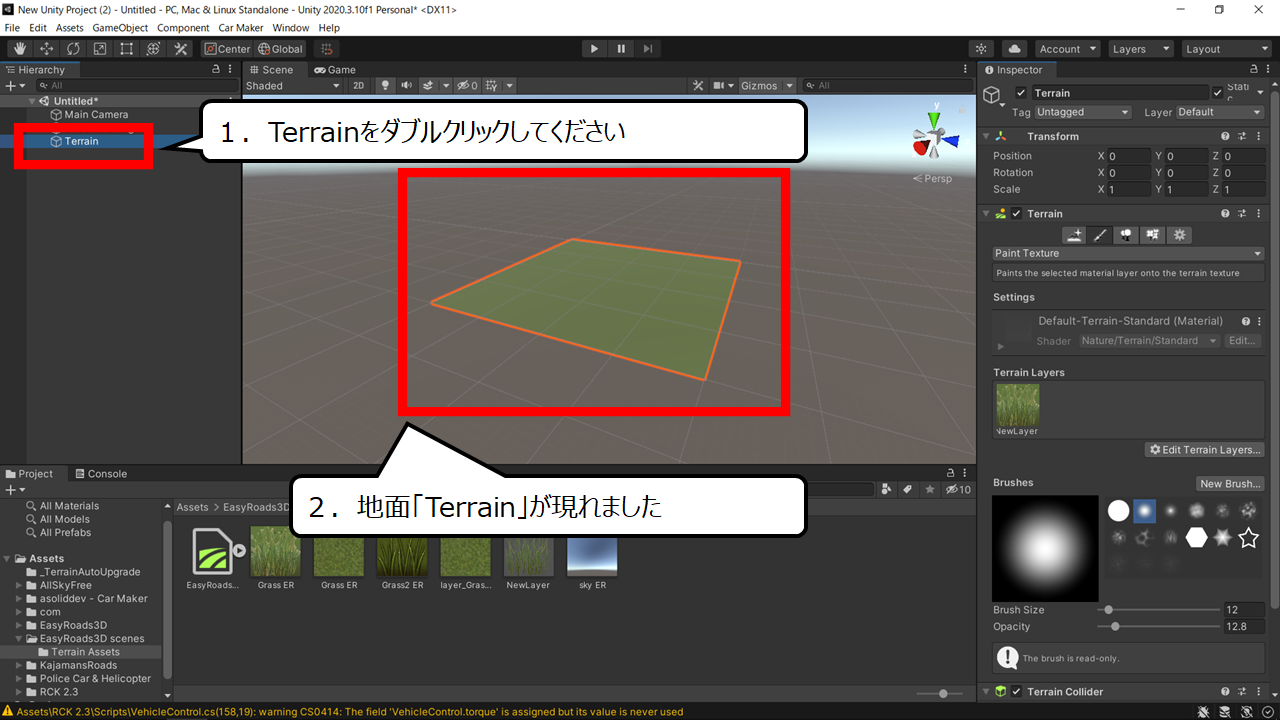The image size is (1280, 720).
Task: Open Terrain component help icon
Action: pos(1225,214)
